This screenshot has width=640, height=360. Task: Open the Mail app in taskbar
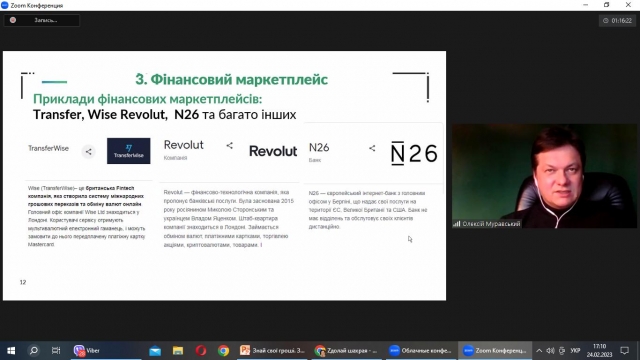155,351
